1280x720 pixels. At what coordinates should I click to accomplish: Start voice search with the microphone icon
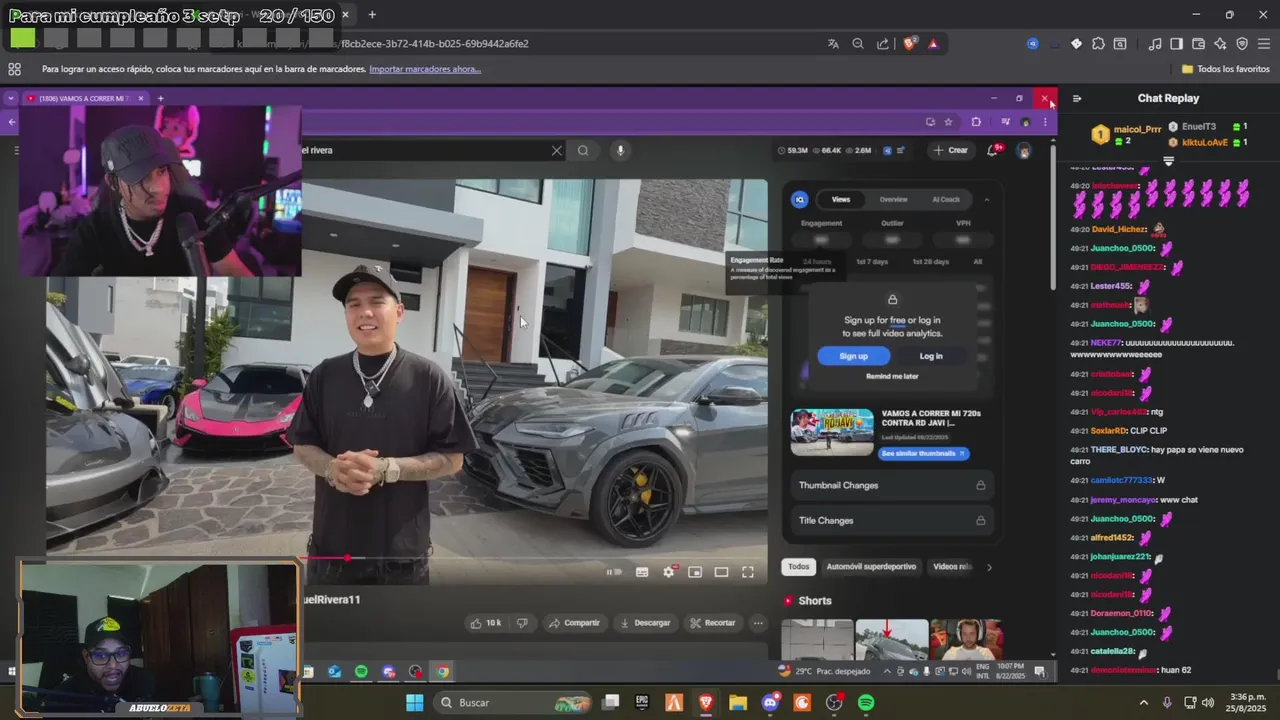(x=620, y=151)
